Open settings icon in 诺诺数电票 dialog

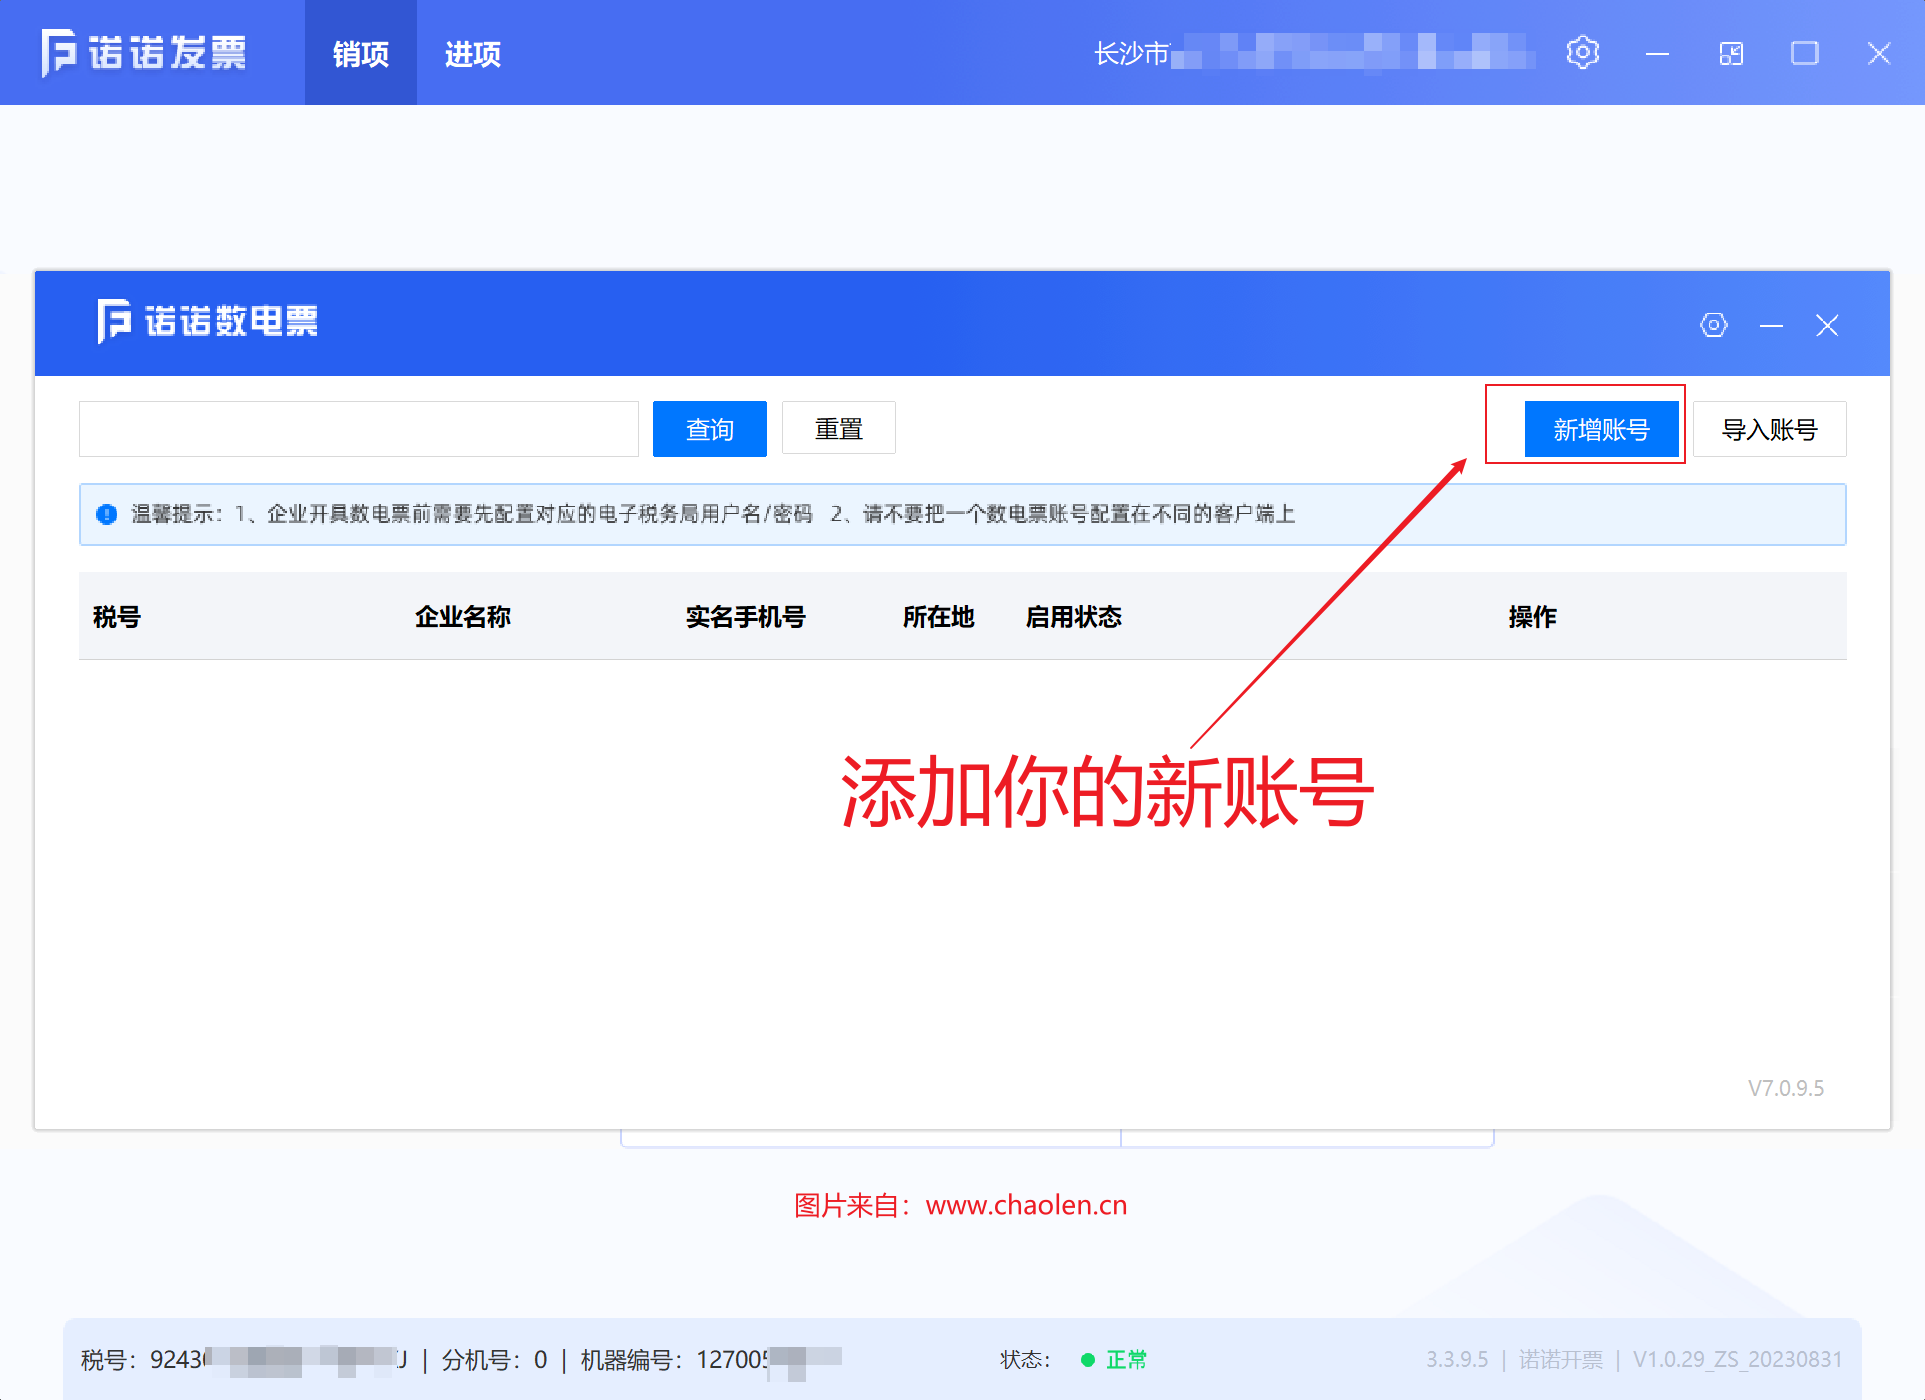pyautogui.click(x=1713, y=325)
